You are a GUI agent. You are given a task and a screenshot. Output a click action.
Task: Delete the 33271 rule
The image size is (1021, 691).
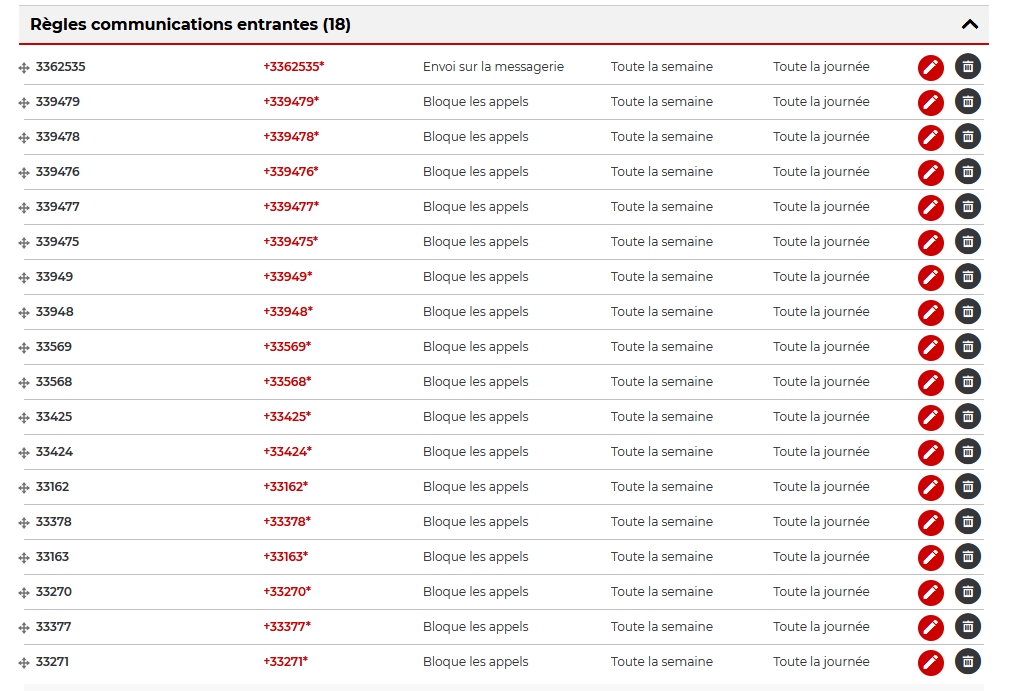(968, 662)
